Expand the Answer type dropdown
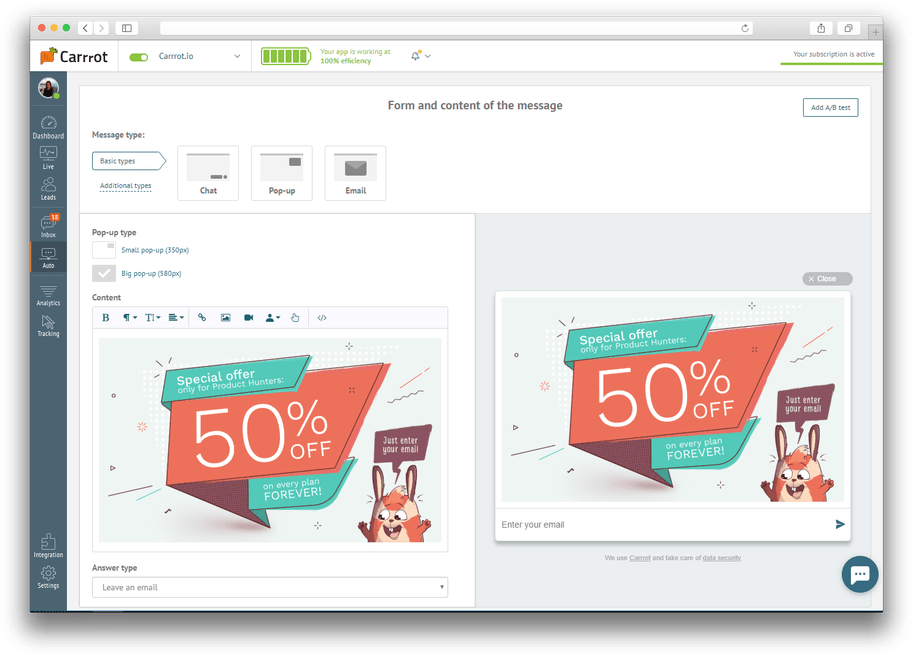 (270, 588)
